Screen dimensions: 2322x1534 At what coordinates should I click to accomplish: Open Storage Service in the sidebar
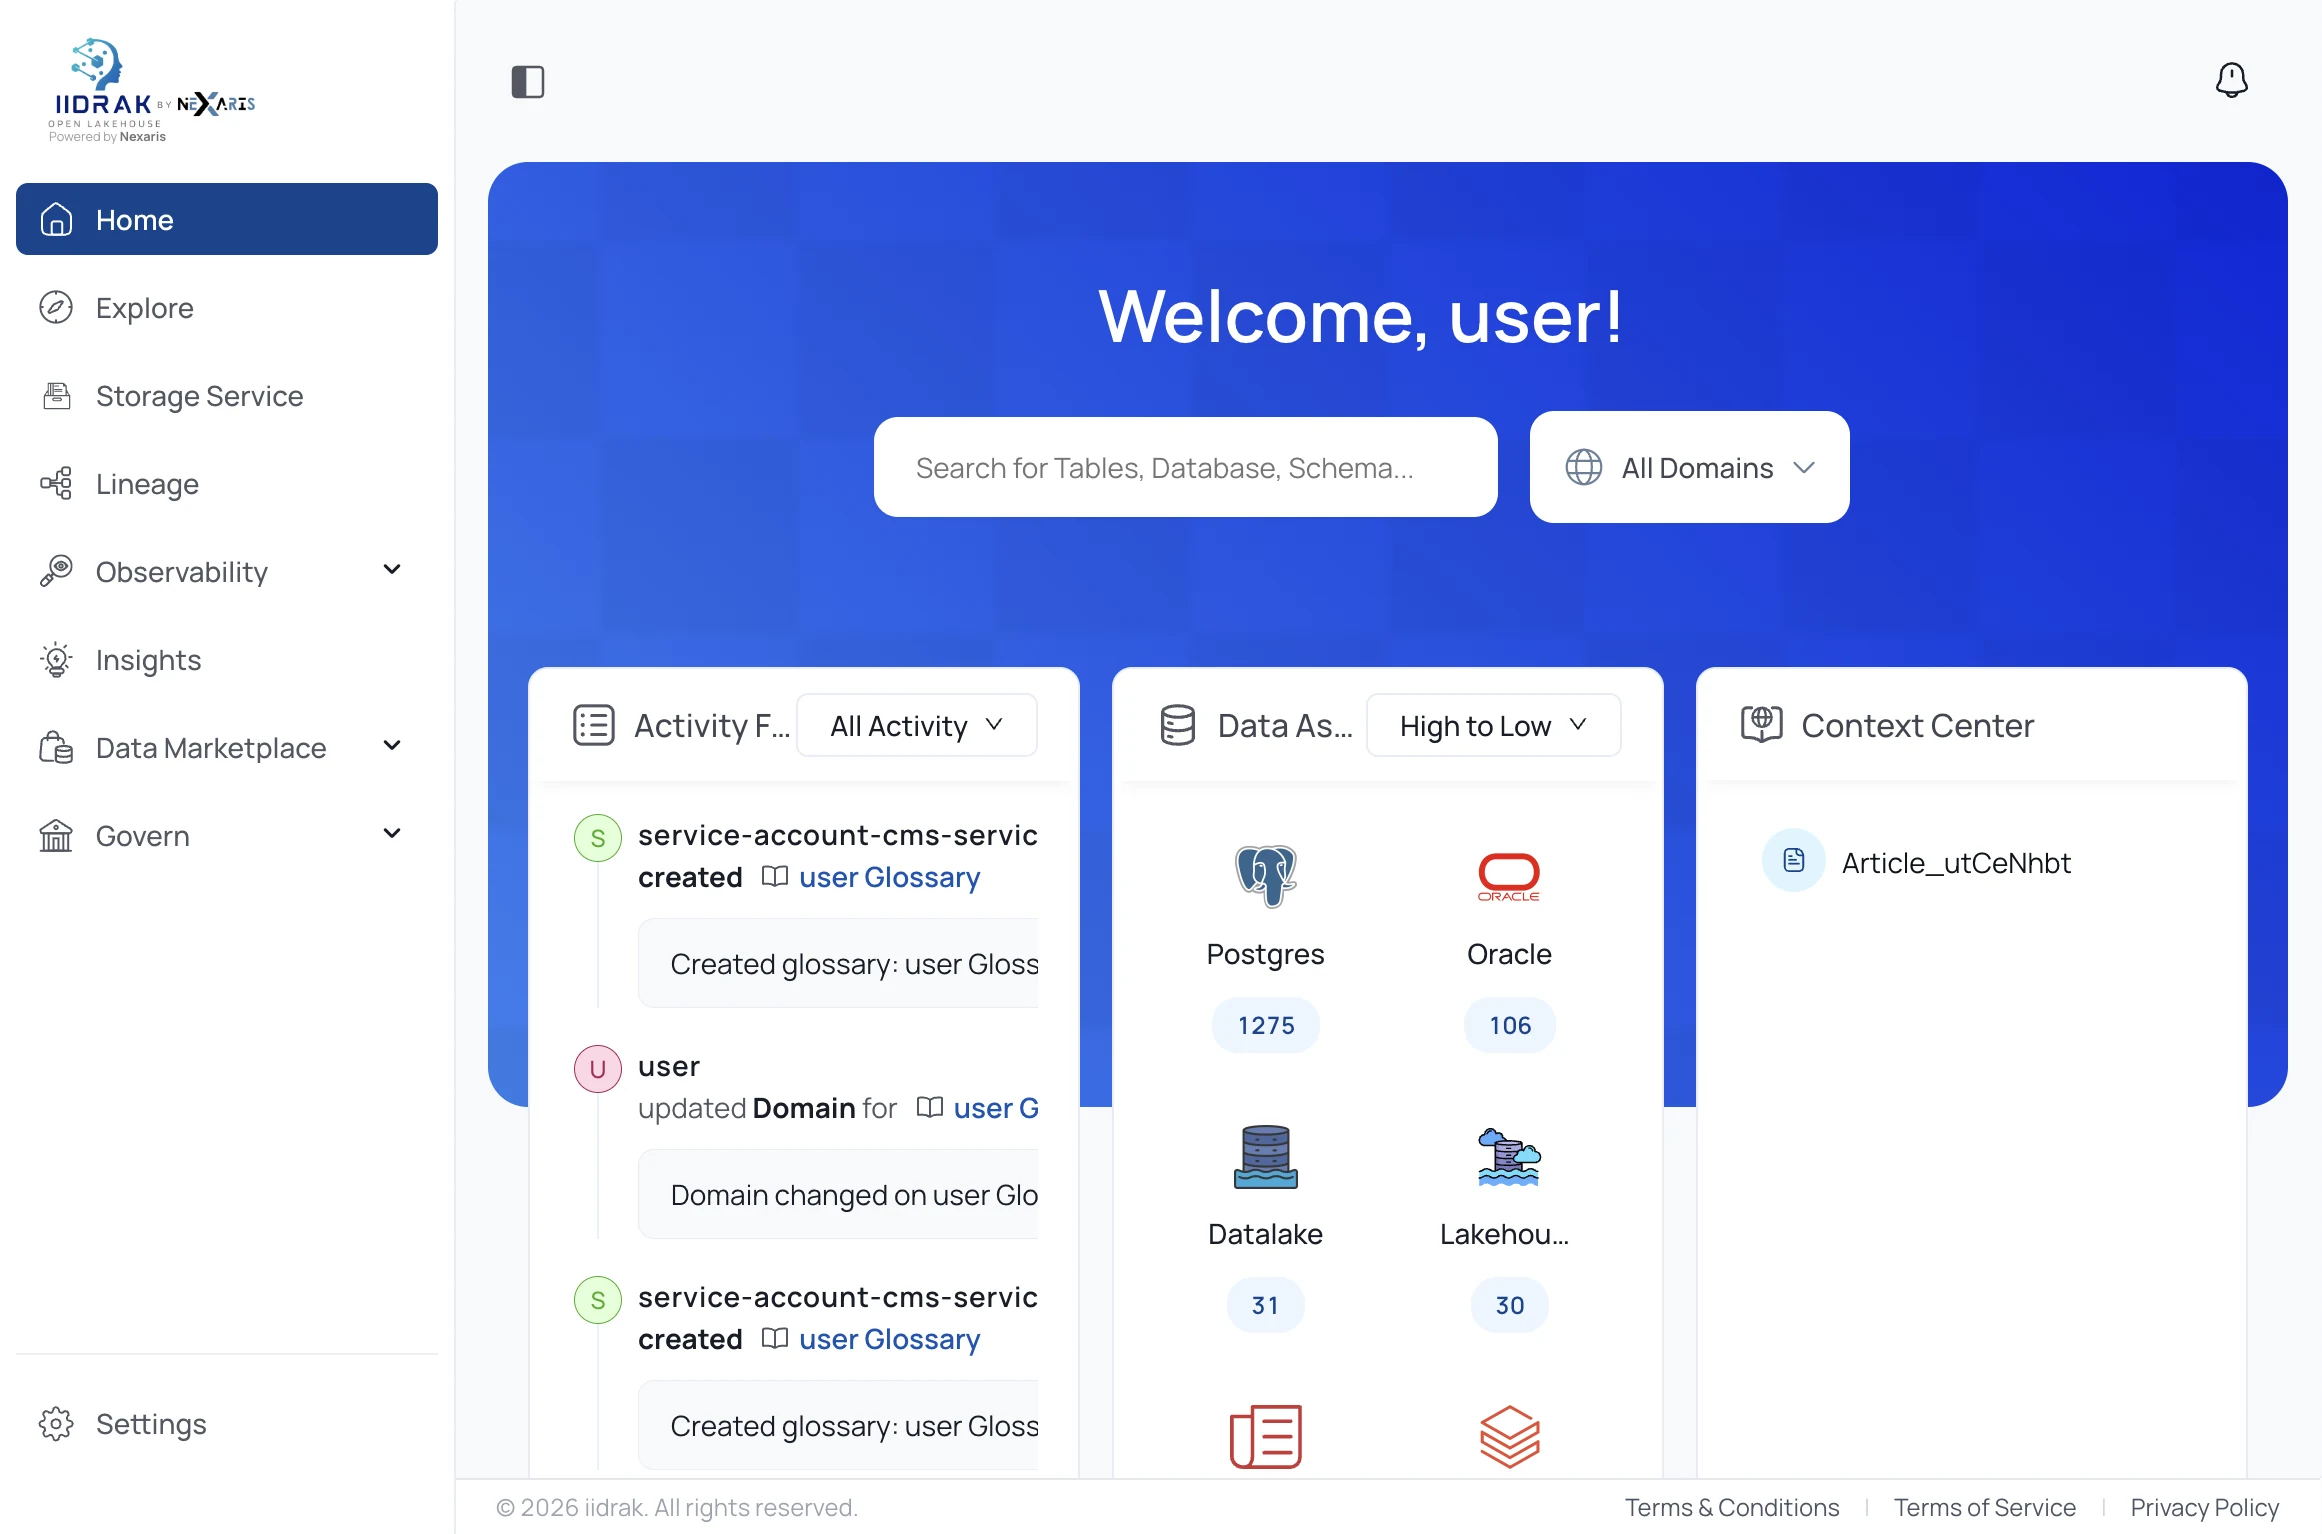pos(227,395)
